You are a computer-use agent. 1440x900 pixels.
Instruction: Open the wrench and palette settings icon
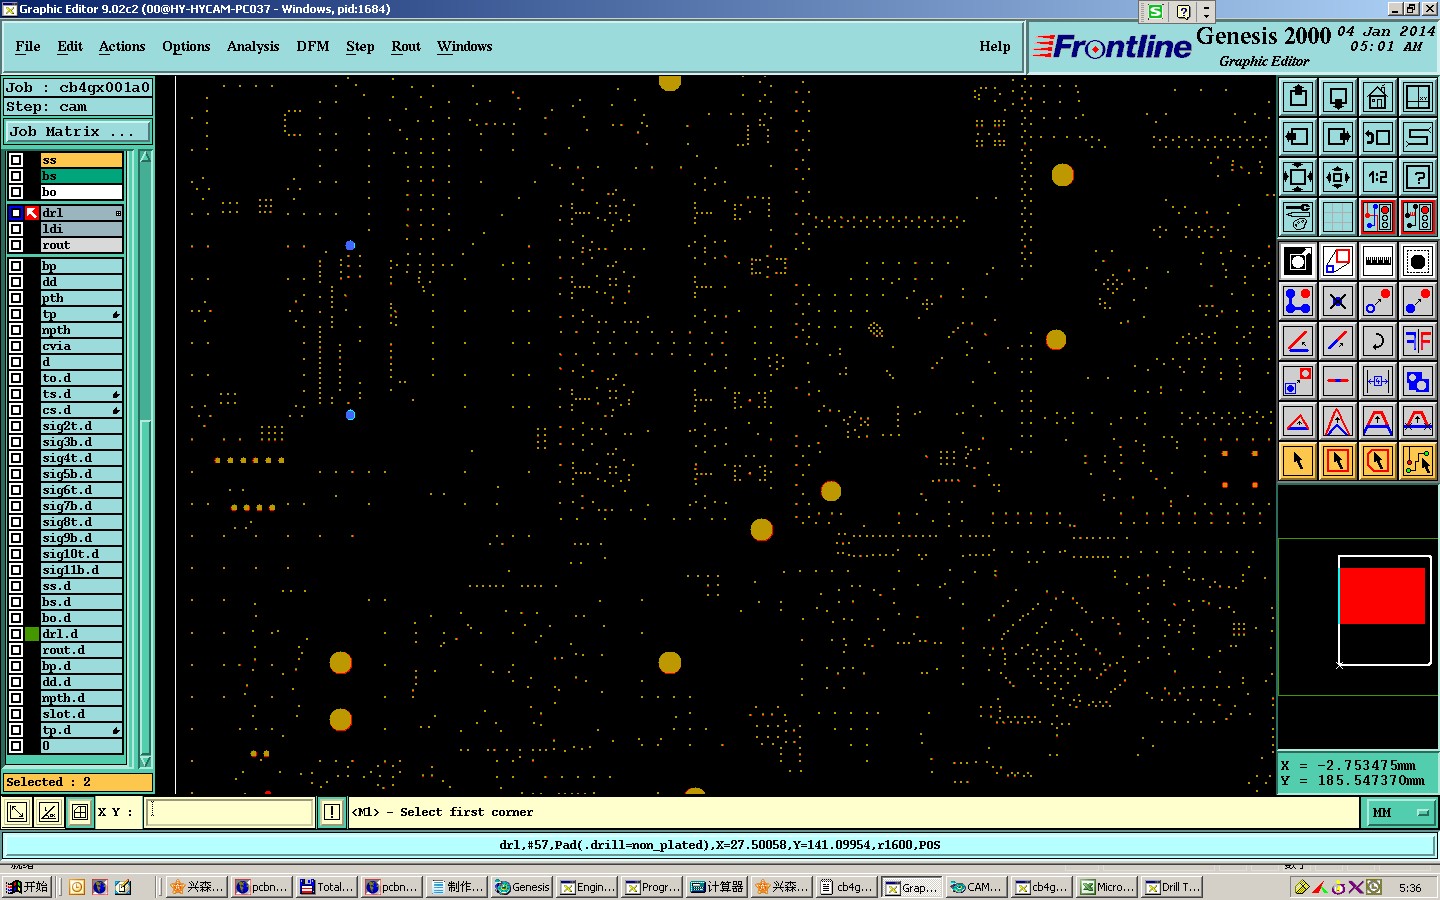point(1298,217)
